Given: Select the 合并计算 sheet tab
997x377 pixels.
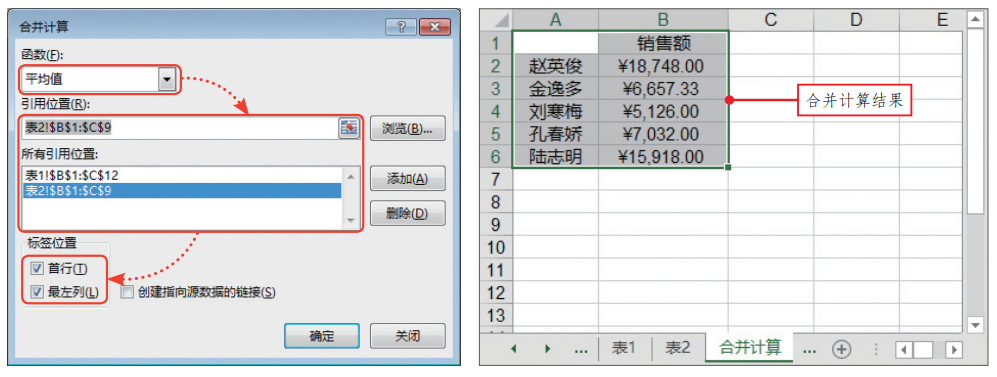Looking at the screenshot, I should pyautogui.click(x=750, y=347).
